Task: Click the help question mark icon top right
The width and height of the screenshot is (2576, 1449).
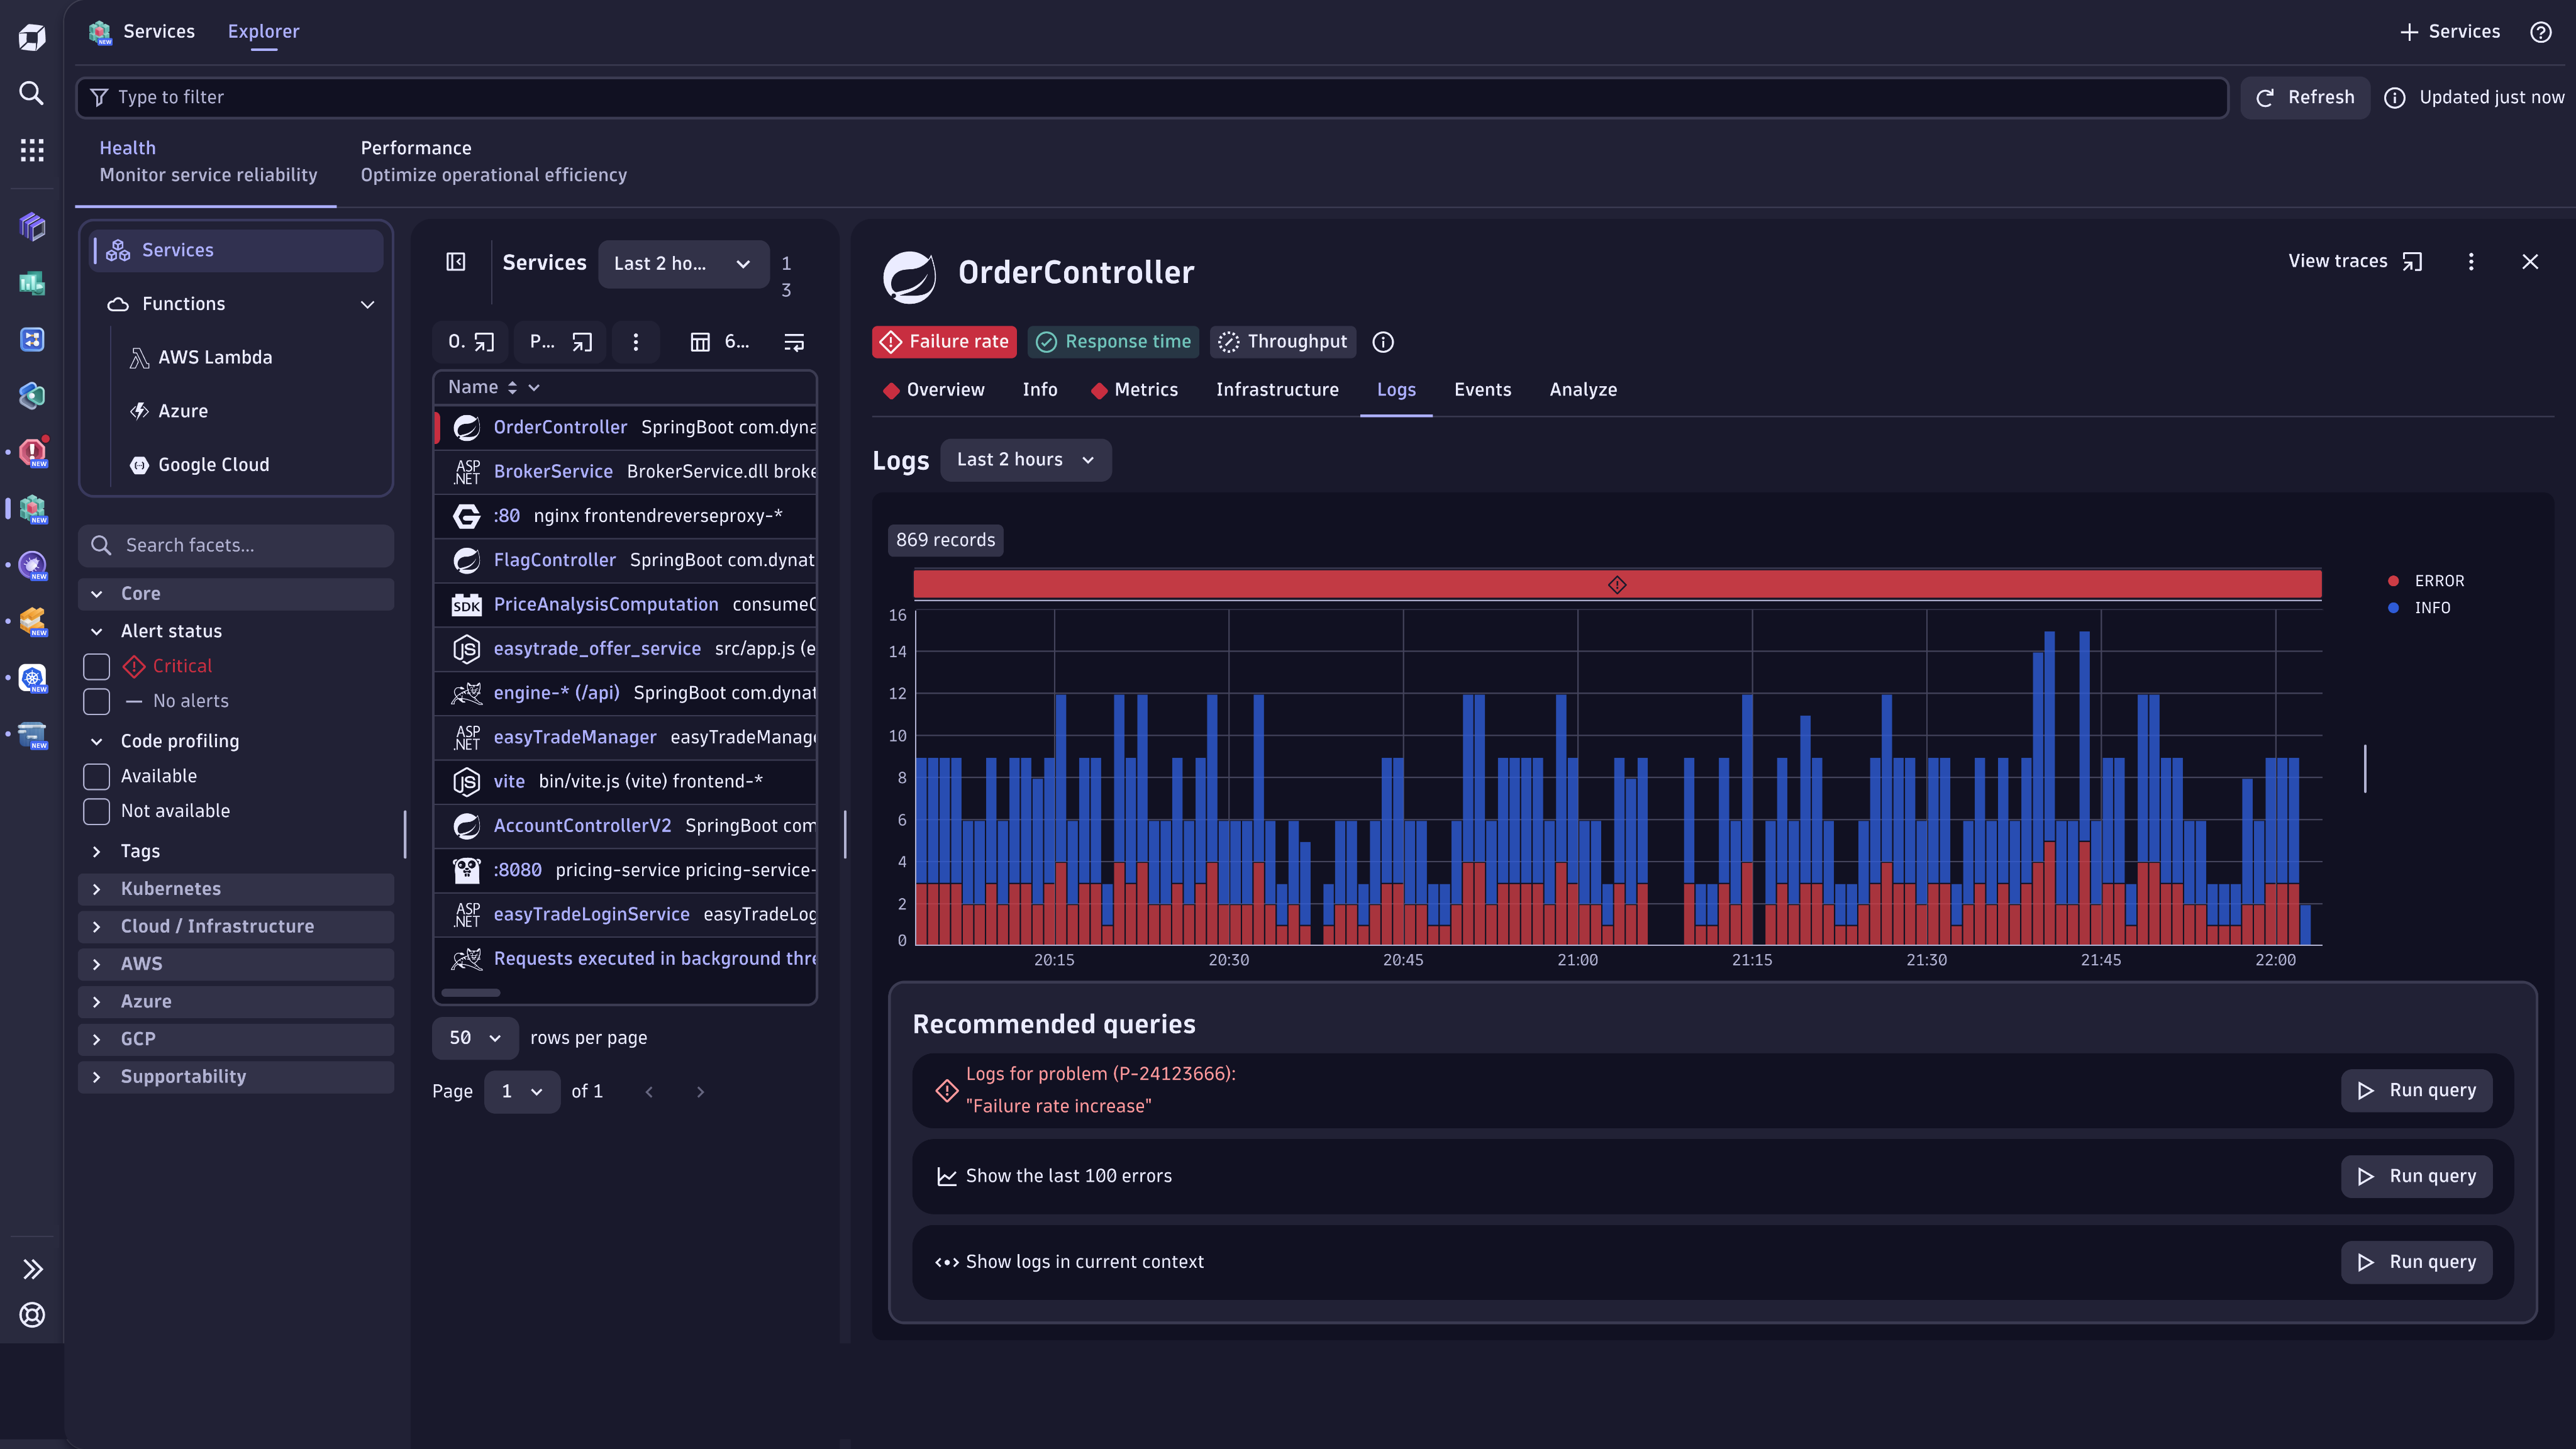Action: pos(2540,32)
